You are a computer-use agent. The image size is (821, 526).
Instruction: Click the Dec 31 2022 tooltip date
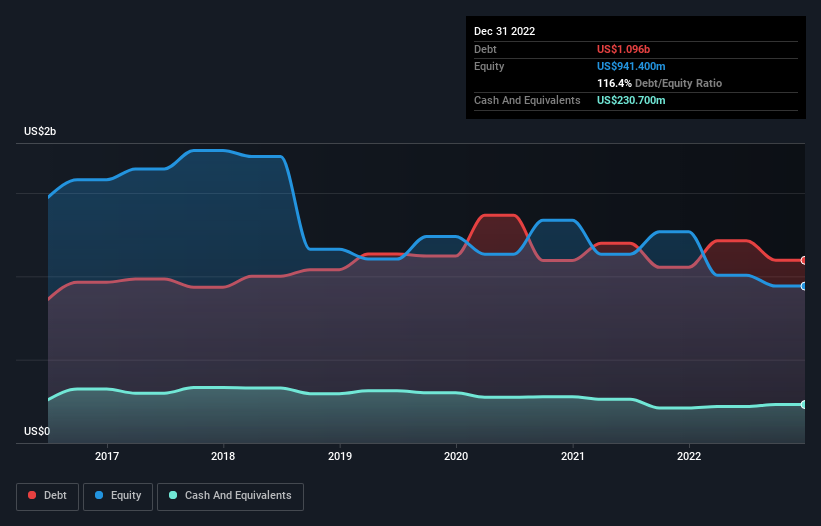click(x=504, y=31)
